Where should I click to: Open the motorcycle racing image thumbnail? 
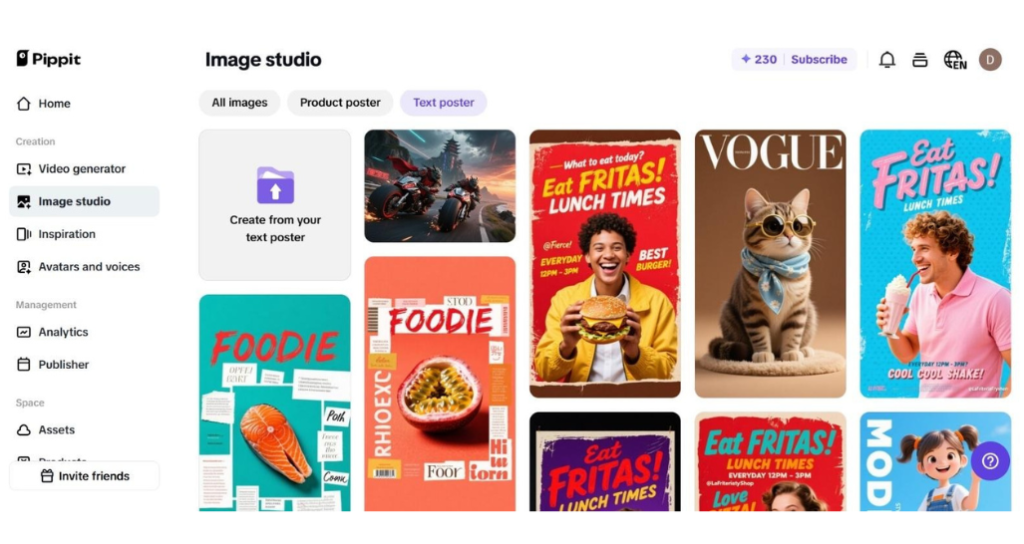(x=440, y=186)
